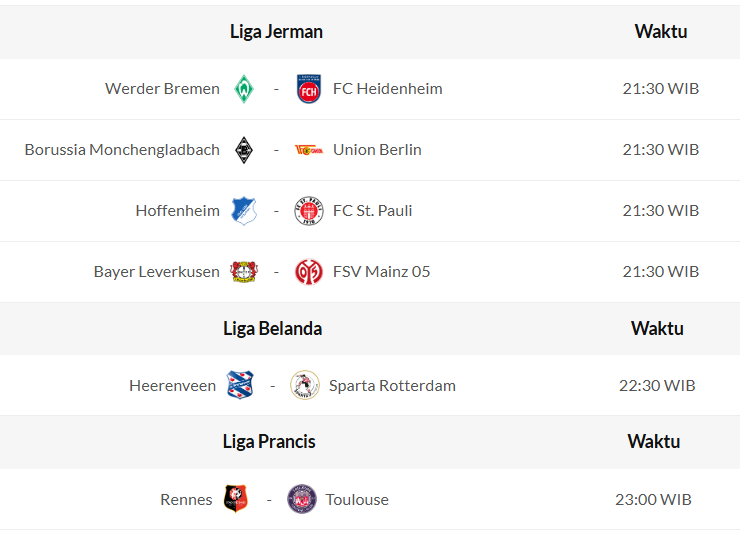This screenshot has width=740, height=538.
Task: Click the Werder Bremen club crest
Action: point(244,89)
